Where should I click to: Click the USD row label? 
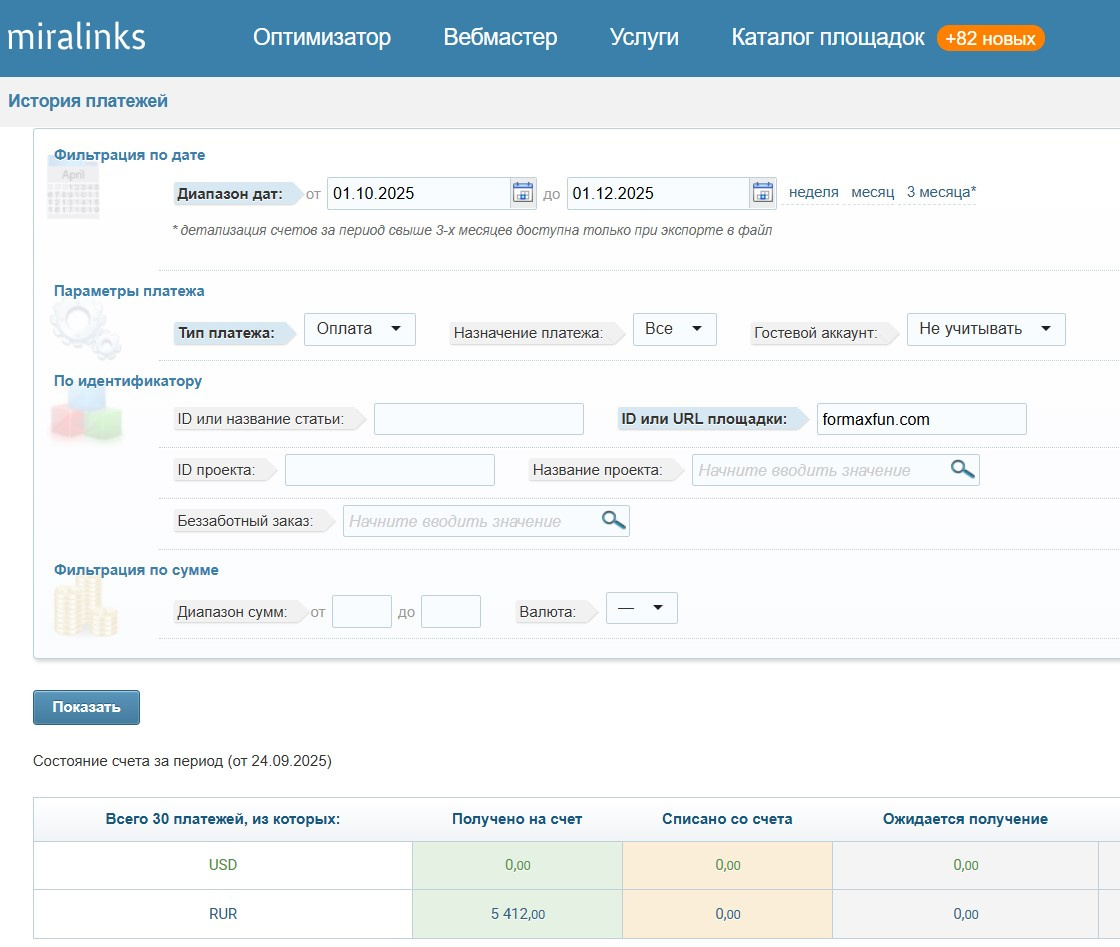pyautogui.click(x=223, y=865)
